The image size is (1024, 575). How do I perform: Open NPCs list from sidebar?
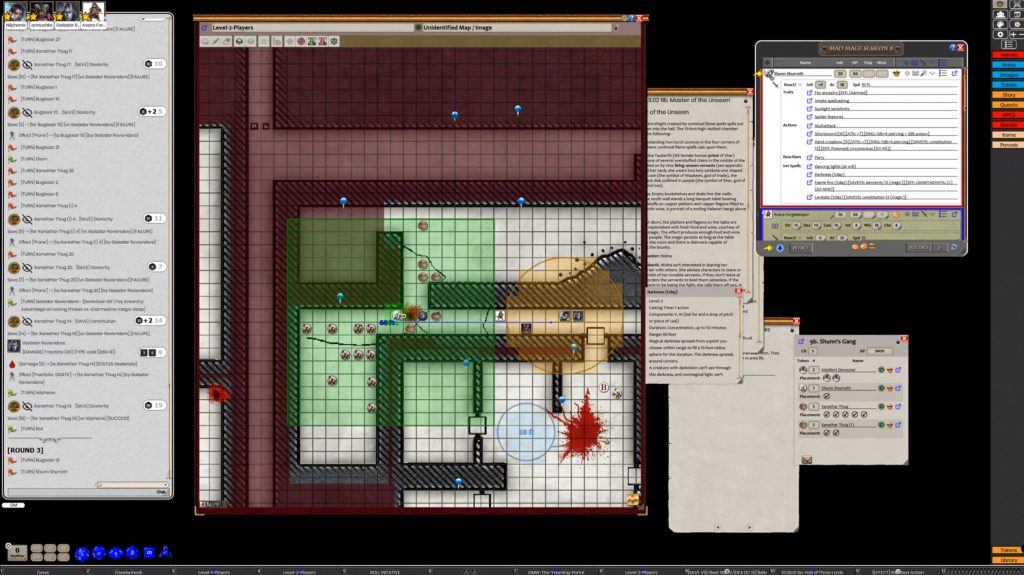point(1008,115)
